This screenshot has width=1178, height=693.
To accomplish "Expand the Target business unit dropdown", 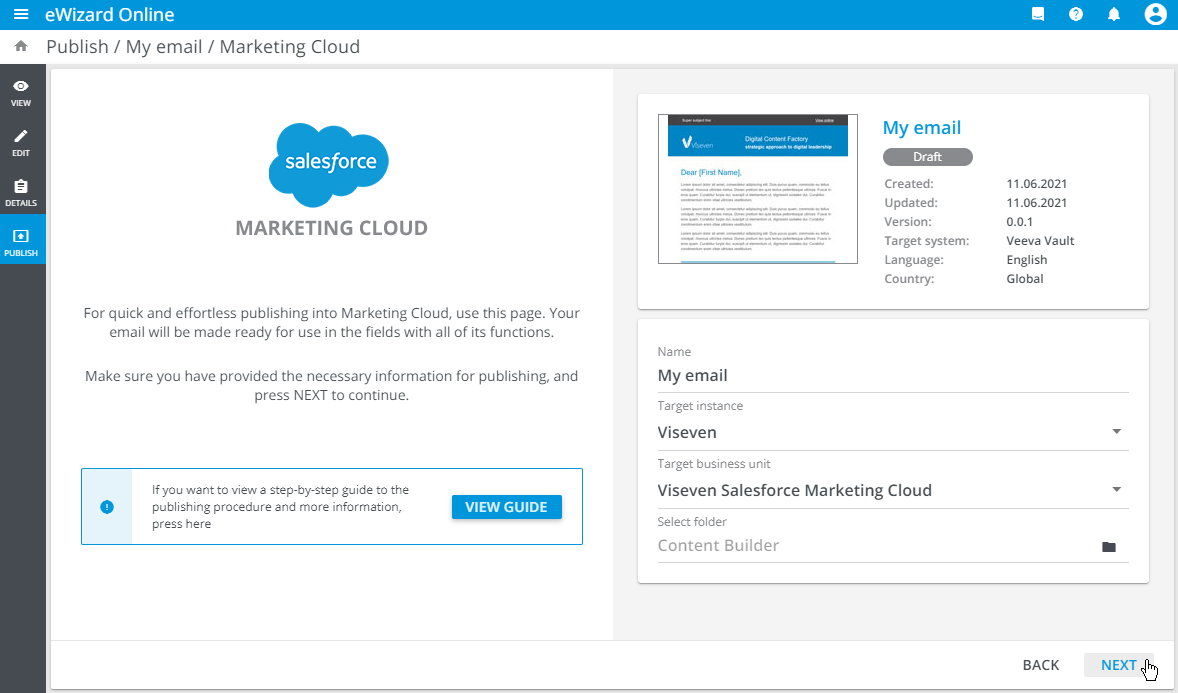I will (1116, 490).
